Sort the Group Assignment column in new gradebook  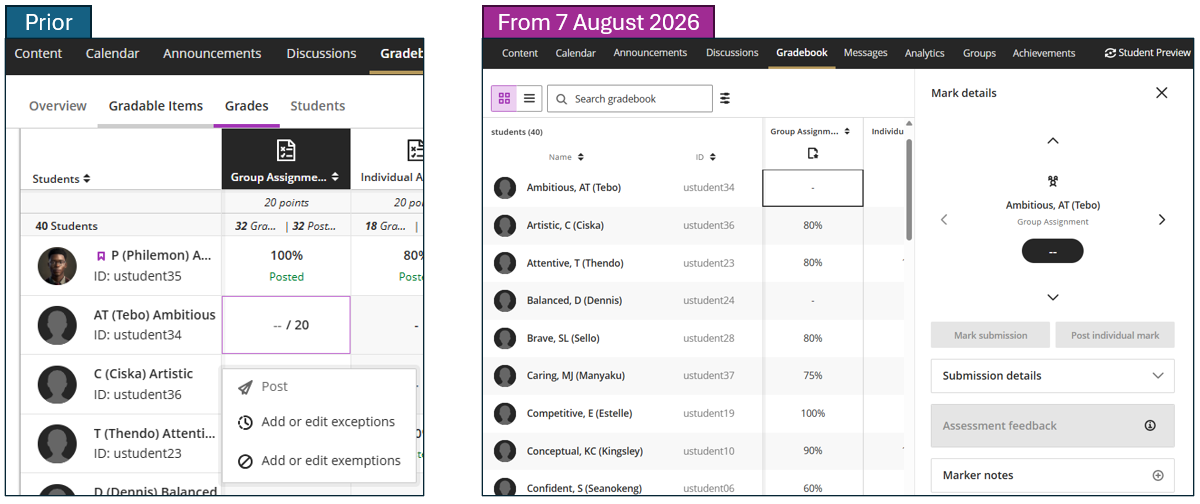(x=810, y=131)
